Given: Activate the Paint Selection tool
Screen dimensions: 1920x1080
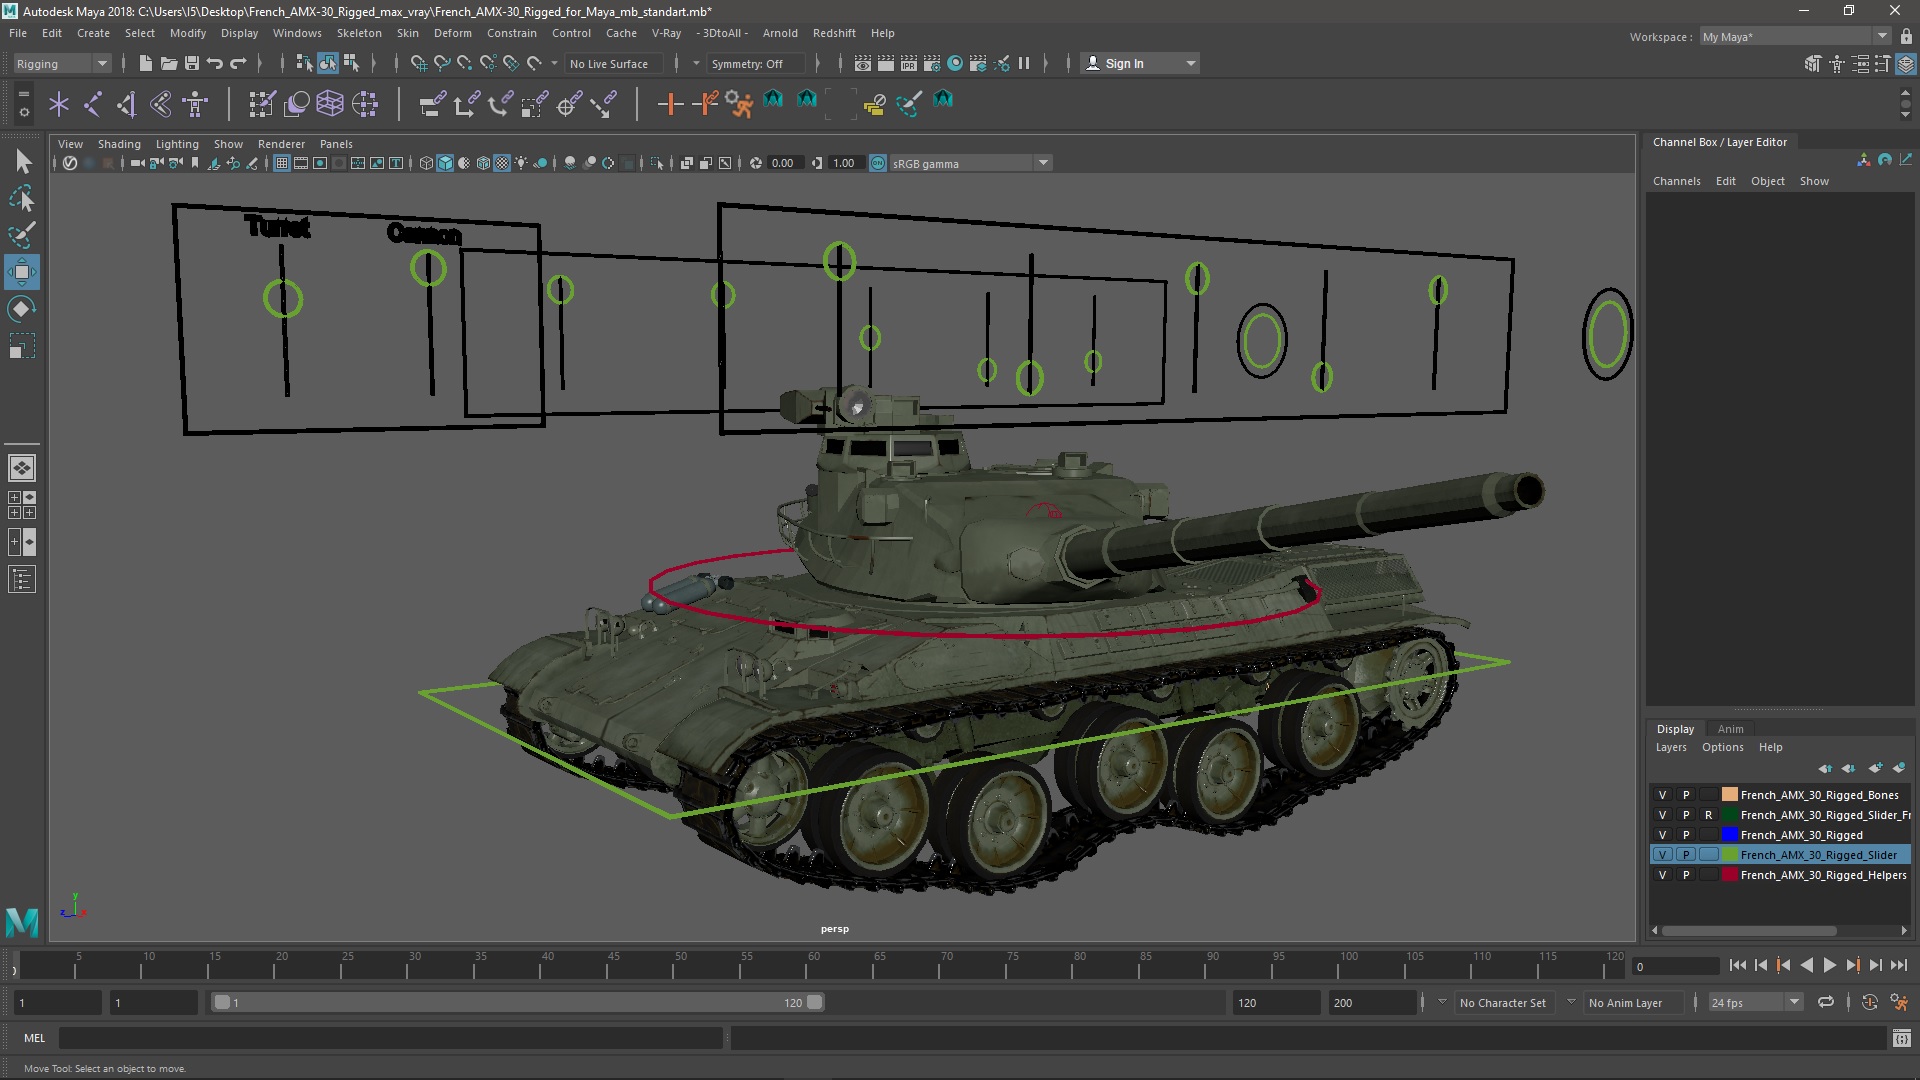Looking at the screenshot, I should [x=21, y=236].
